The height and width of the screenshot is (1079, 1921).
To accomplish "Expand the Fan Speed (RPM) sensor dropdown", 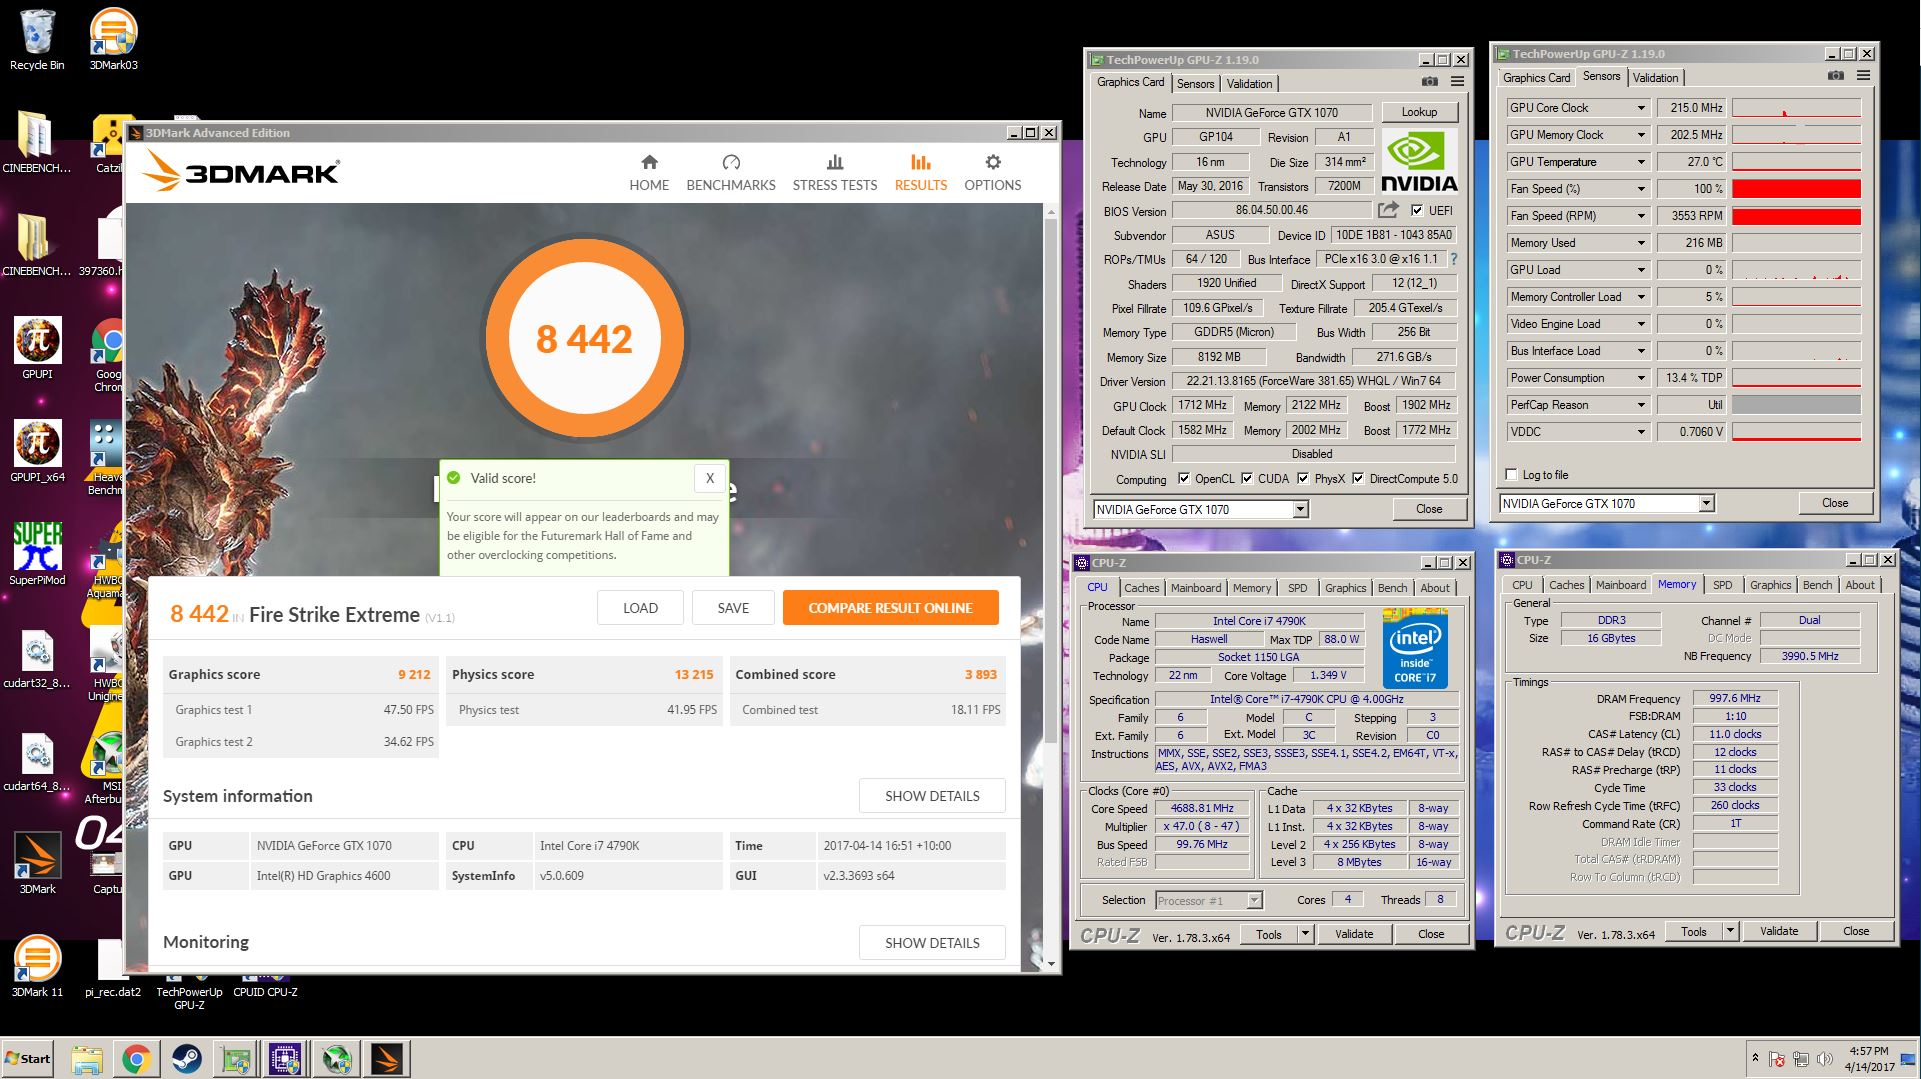I will tap(1640, 216).
